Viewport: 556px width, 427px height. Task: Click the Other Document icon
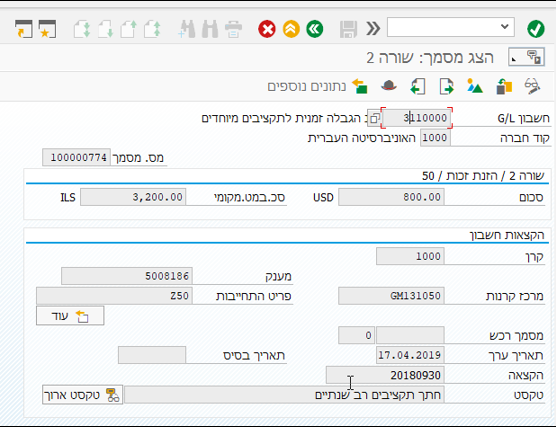tap(504, 86)
